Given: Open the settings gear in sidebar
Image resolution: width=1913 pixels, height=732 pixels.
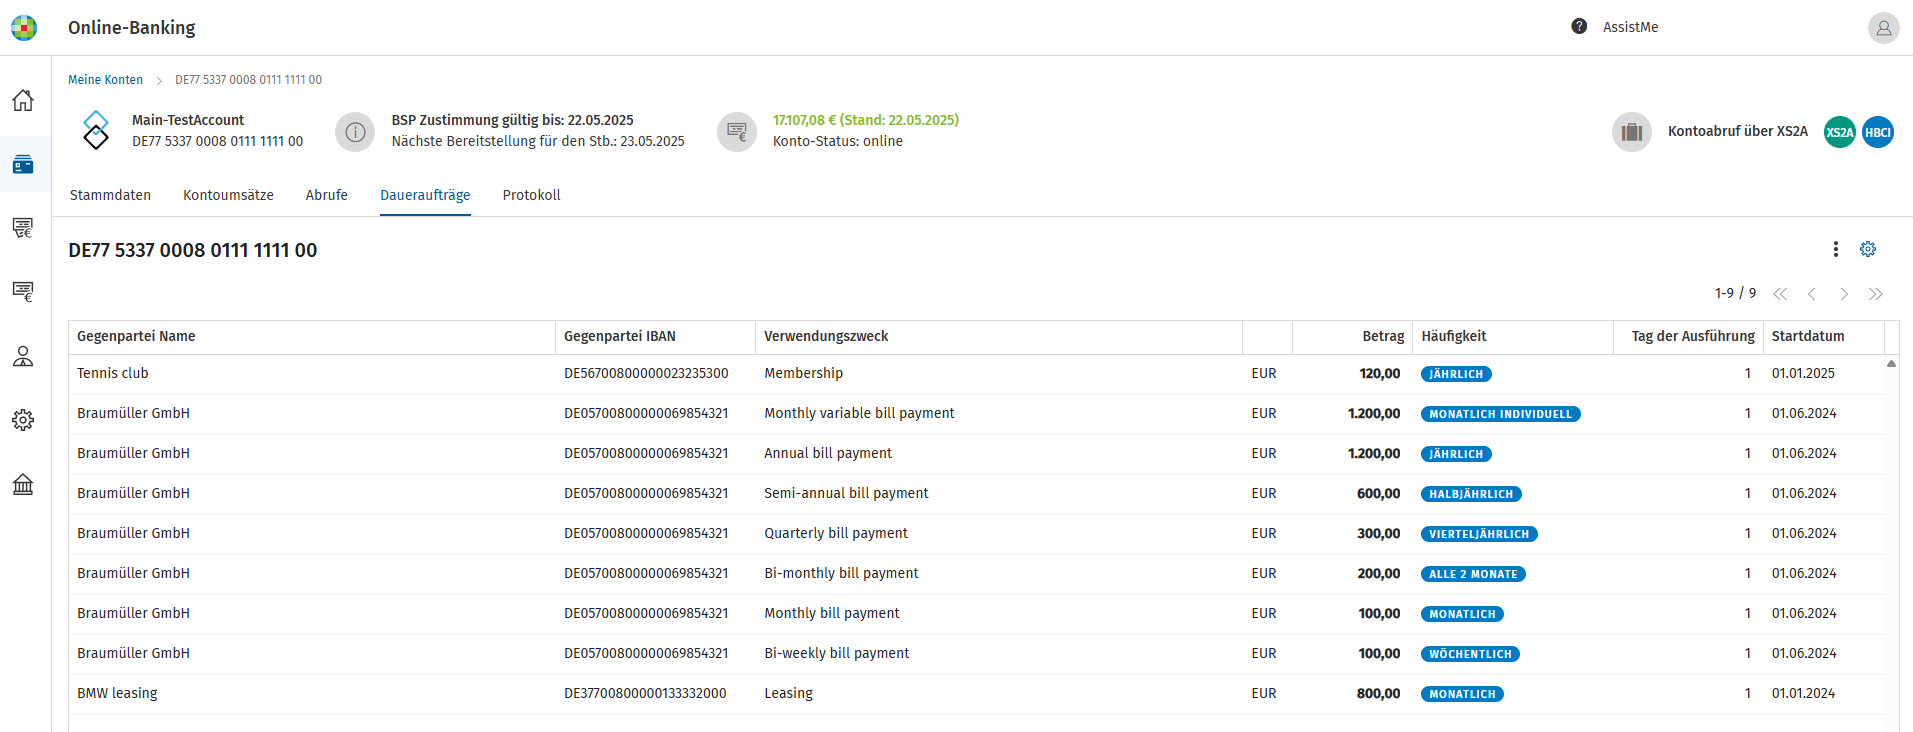Looking at the screenshot, I should pos(23,420).
